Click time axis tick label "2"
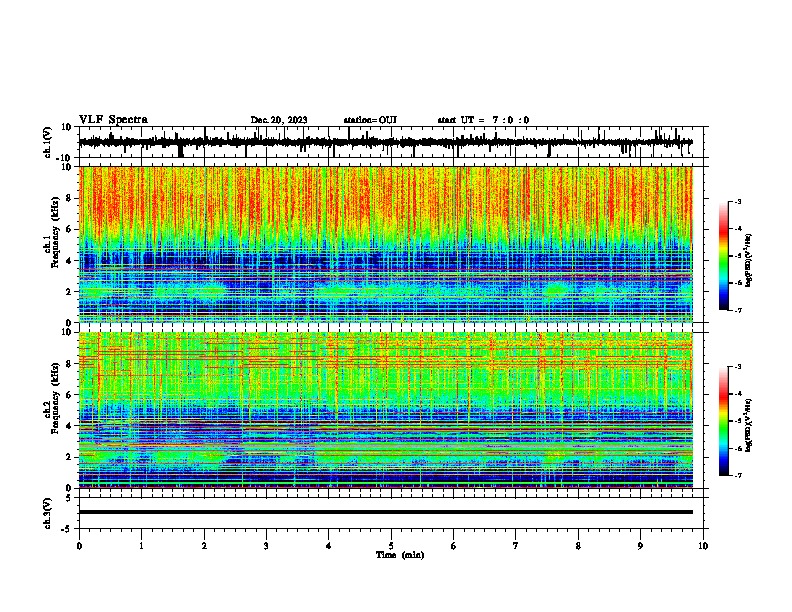Screen dimensions: 792x612 (204, 546)
